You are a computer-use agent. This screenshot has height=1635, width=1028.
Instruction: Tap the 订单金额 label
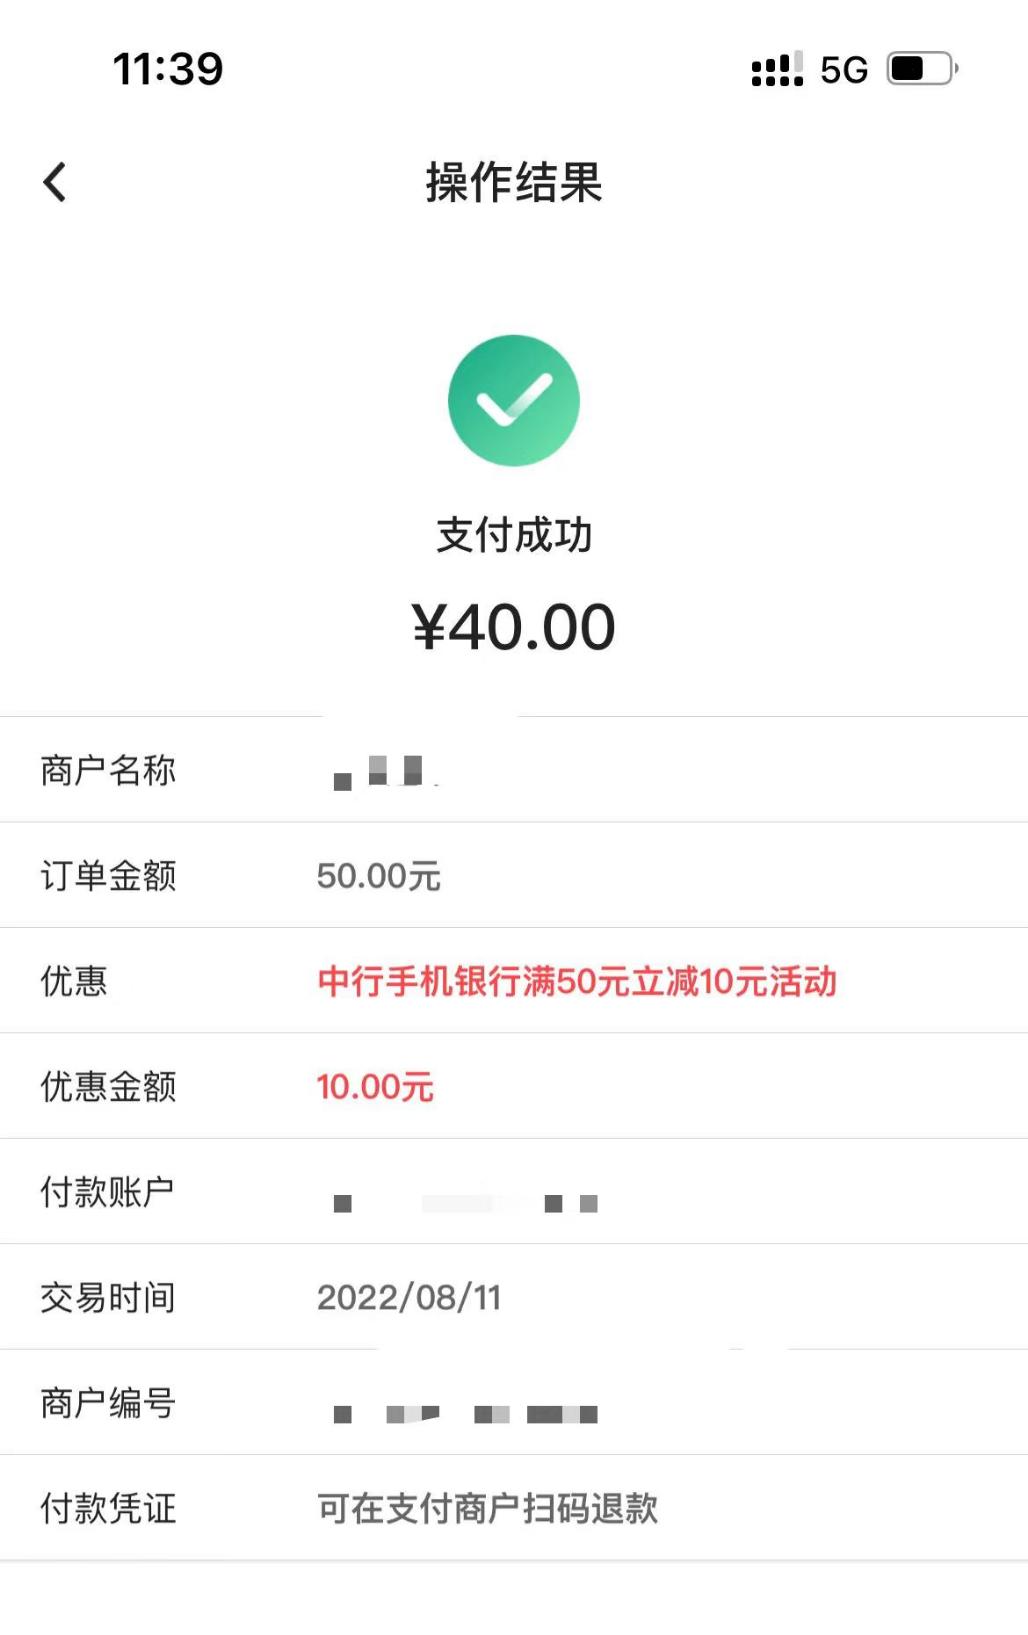point(108,876)
